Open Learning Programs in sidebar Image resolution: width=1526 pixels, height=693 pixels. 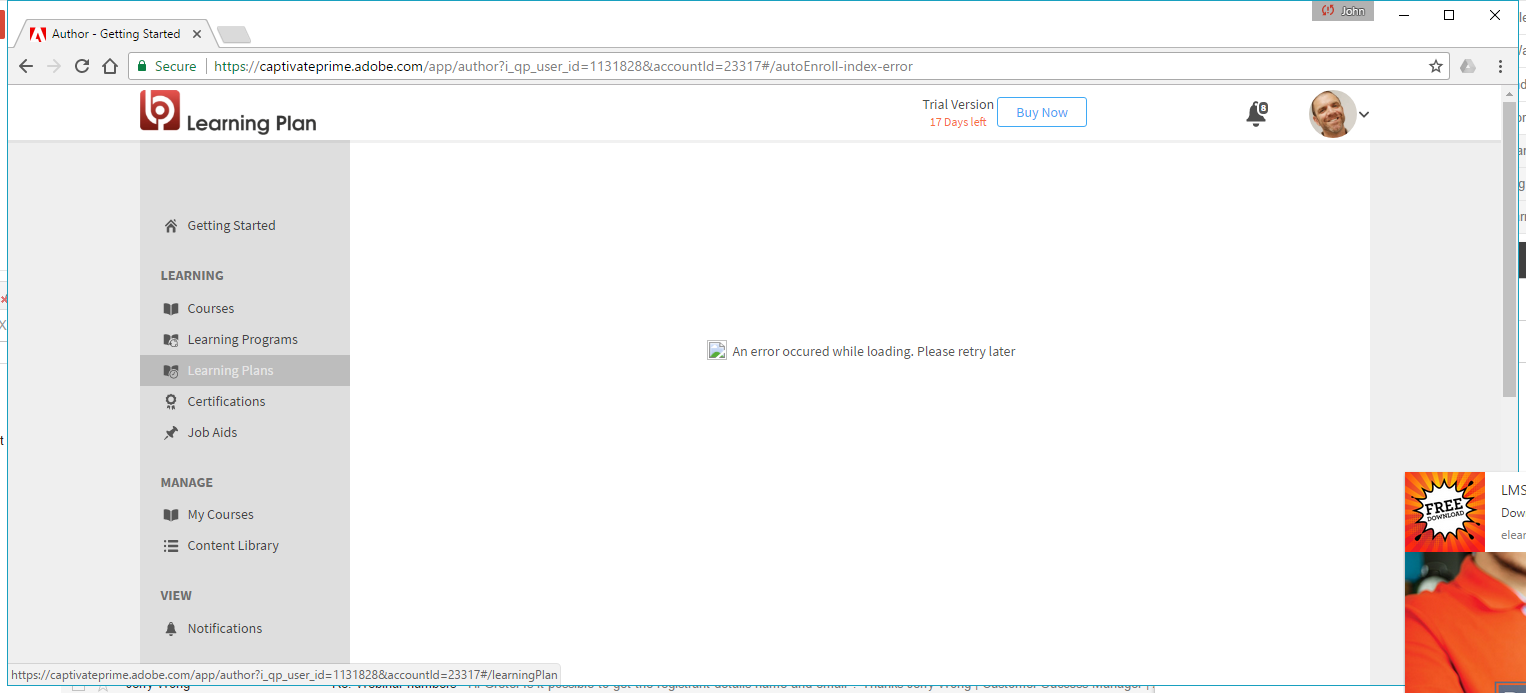tap(242, 340)
